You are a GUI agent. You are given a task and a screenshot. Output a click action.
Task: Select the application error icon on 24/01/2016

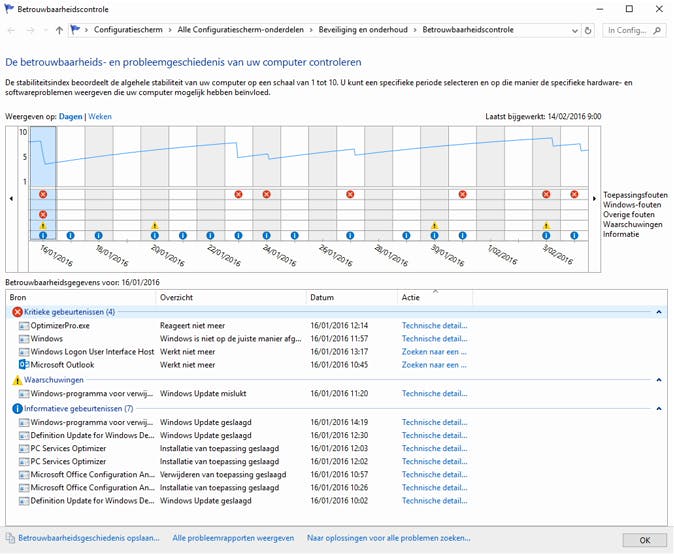tap(267, 194)
